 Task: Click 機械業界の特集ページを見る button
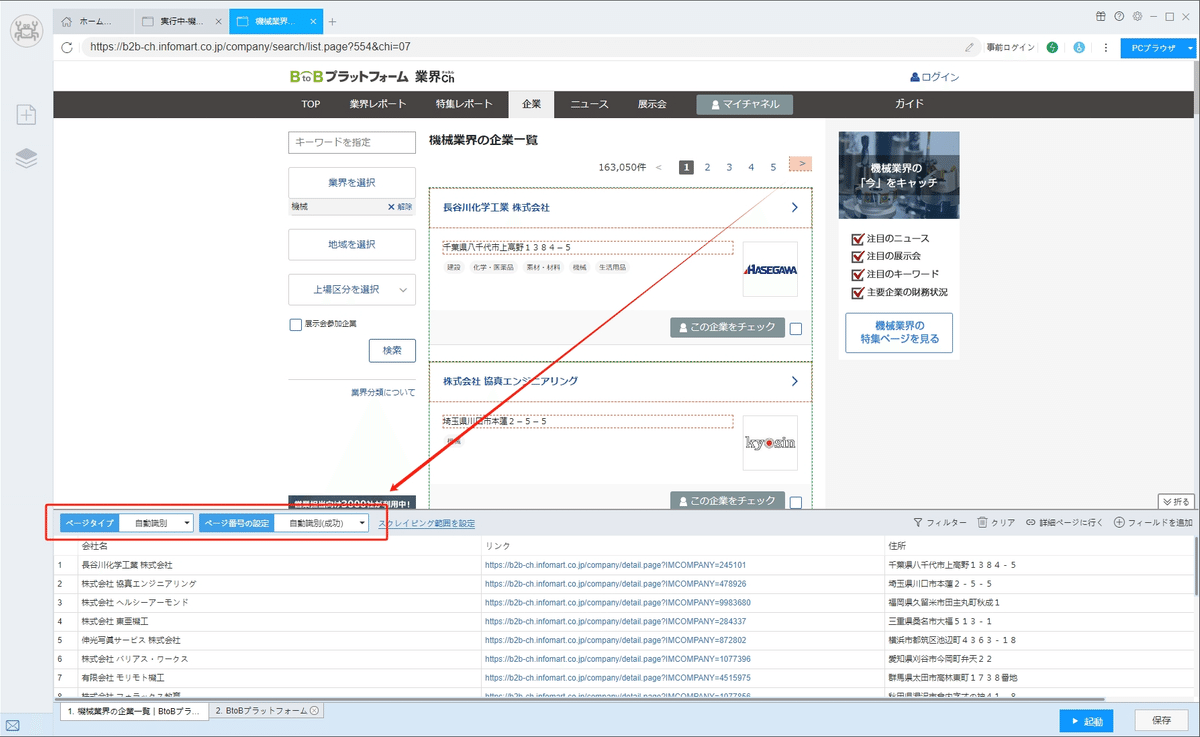(x=898, y=333)
